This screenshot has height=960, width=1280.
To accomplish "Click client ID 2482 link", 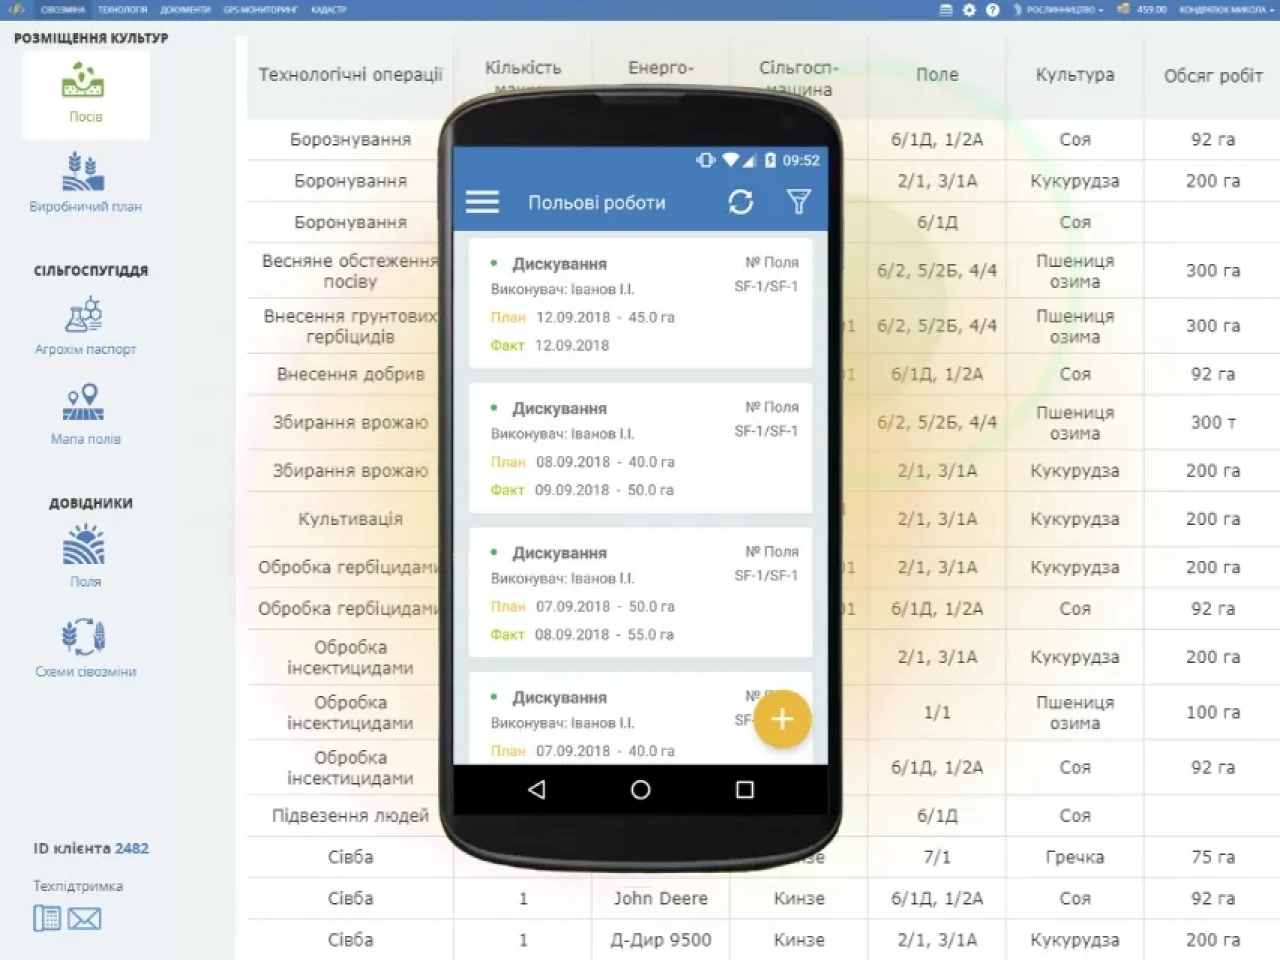I will coord(131,848).
